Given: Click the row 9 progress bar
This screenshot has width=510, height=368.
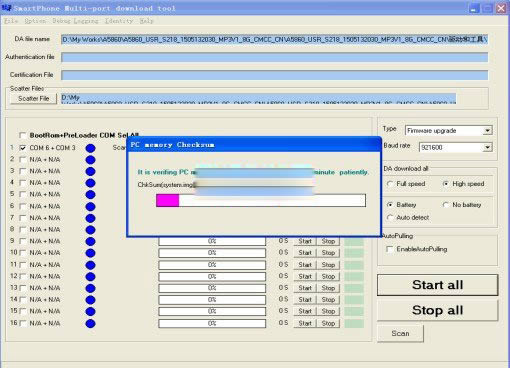Looking at the screenshot, I should coord(212,241).
